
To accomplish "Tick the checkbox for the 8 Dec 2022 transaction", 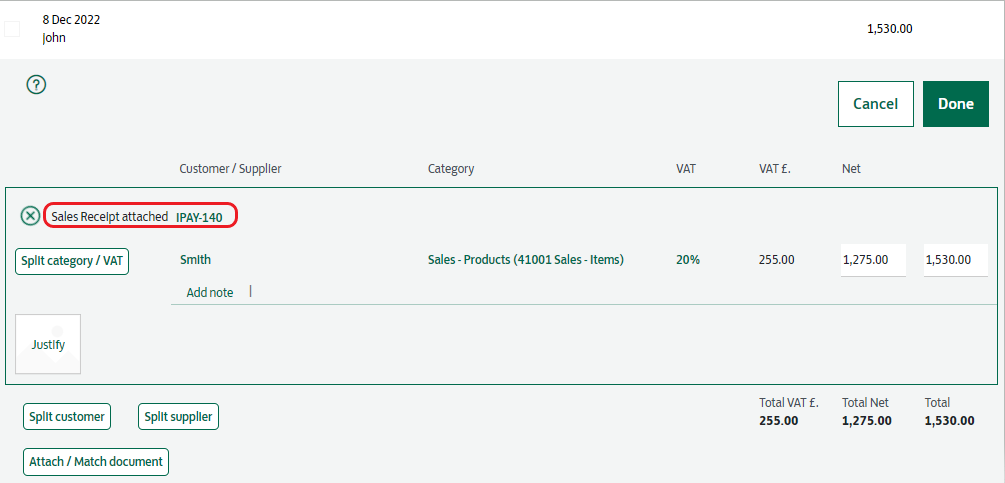I will [x=12, y=29].
